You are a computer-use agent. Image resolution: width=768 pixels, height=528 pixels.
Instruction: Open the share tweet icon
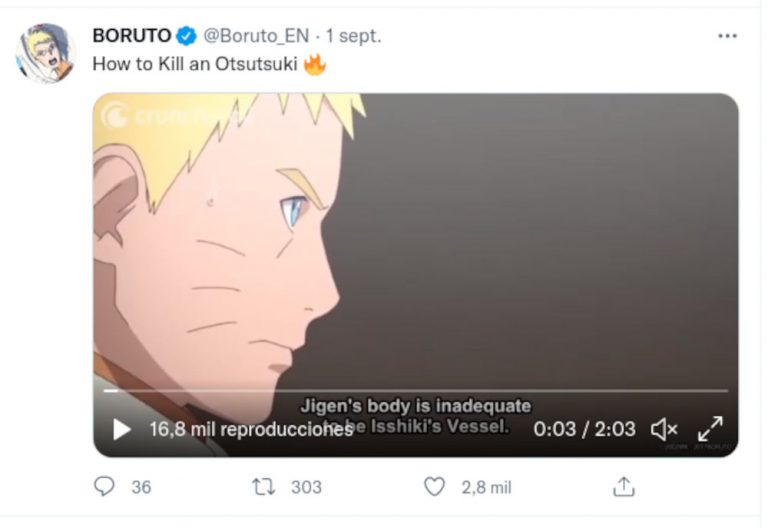pyautogui.click(x=624, y=487)
